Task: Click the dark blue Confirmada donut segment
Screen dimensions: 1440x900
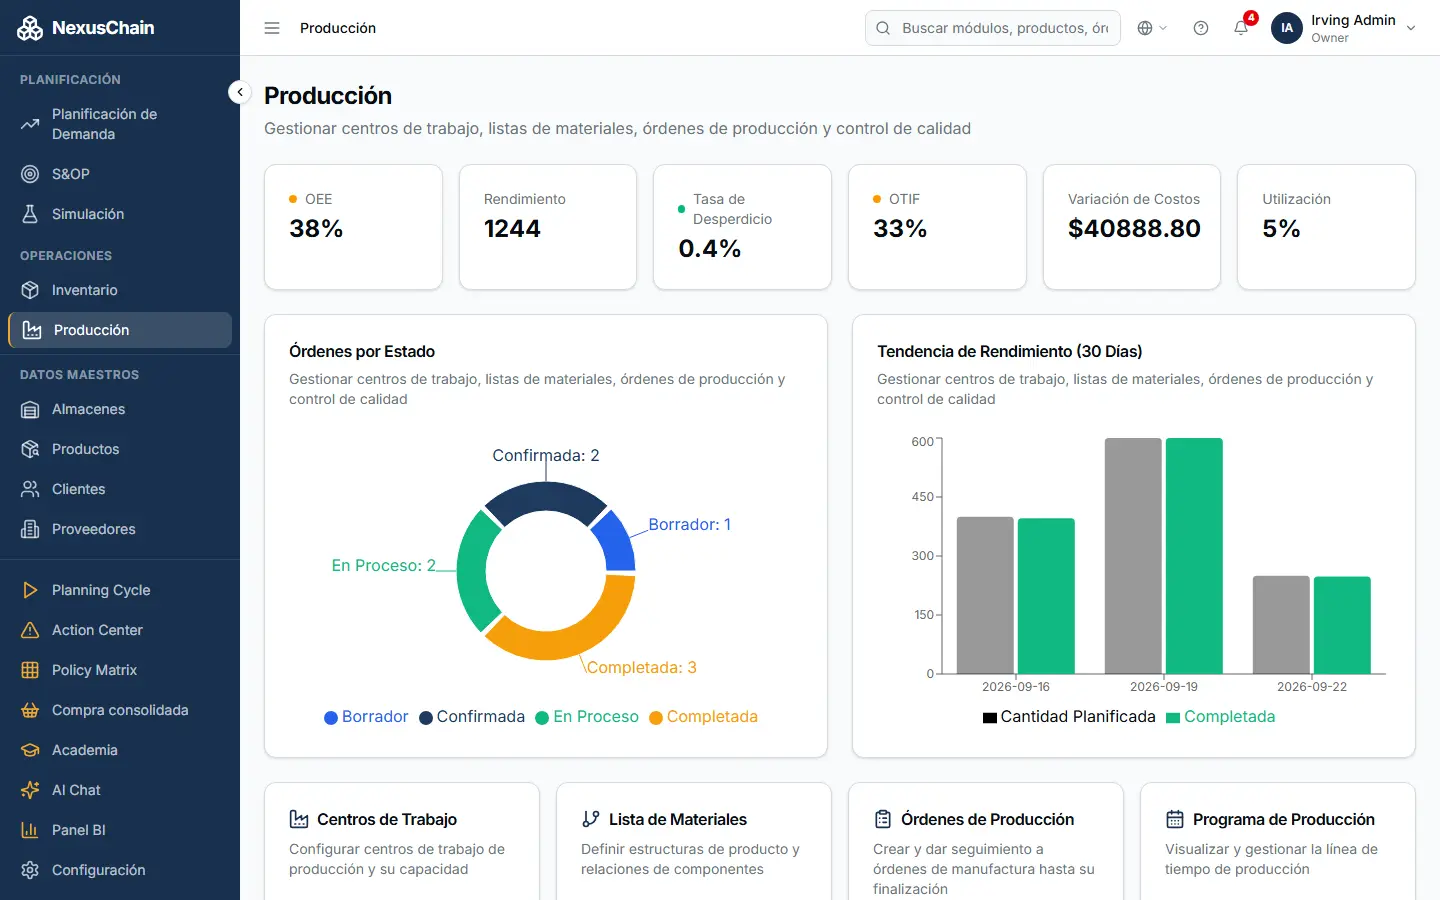Action: (544, 498)
